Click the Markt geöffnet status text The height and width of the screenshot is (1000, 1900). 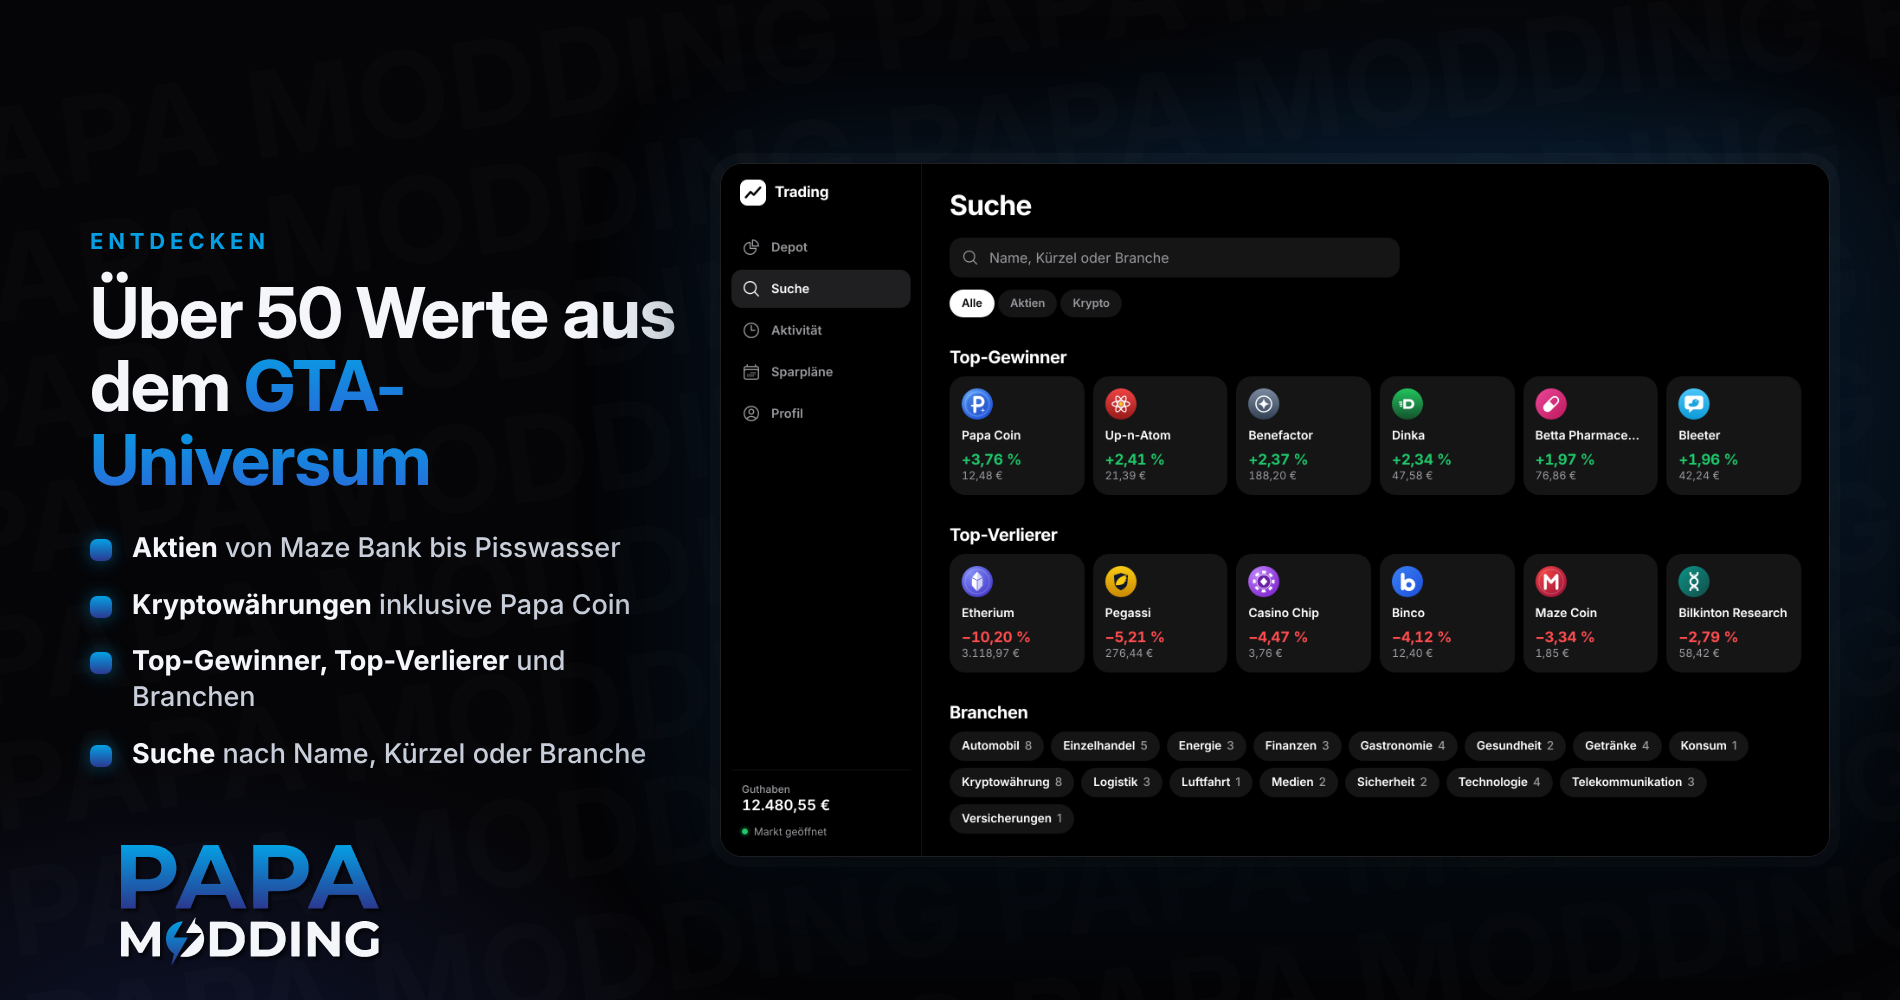(790, 832)
